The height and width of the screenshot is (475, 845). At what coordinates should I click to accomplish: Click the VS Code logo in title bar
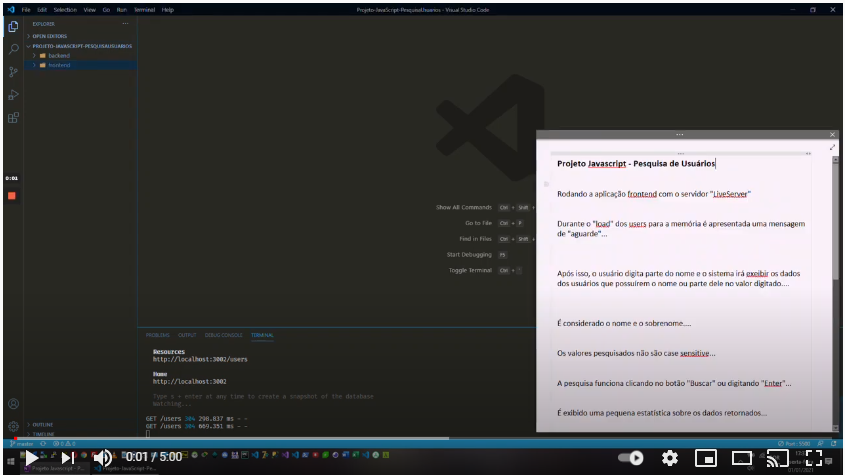click(11, 10)
